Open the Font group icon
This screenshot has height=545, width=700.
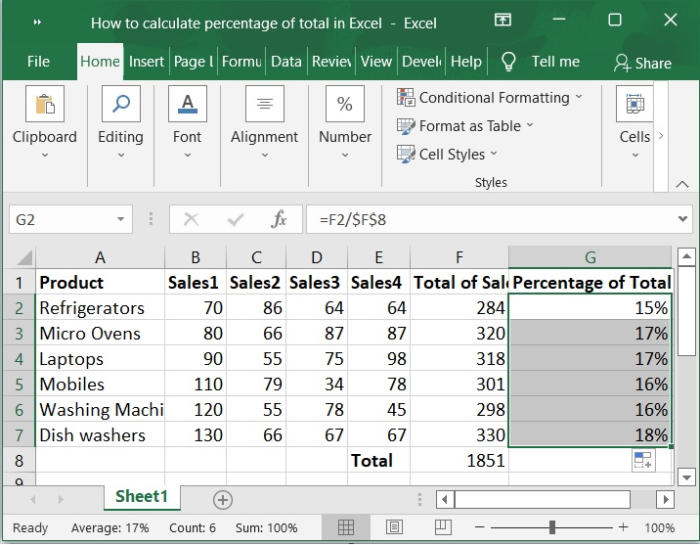click(187, 105)
